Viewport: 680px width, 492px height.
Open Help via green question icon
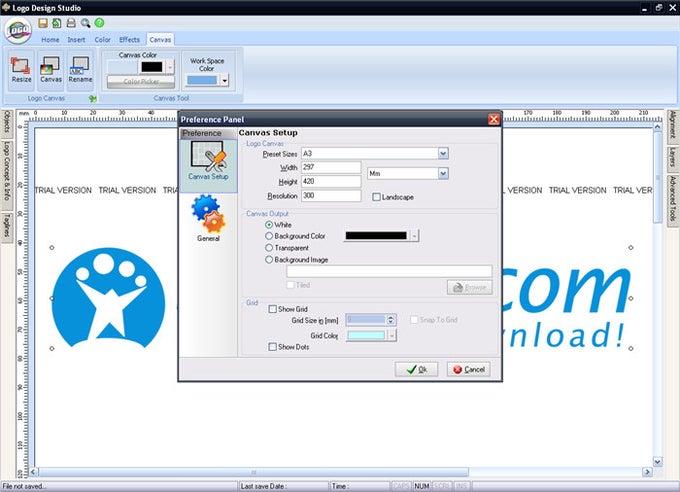99,23
